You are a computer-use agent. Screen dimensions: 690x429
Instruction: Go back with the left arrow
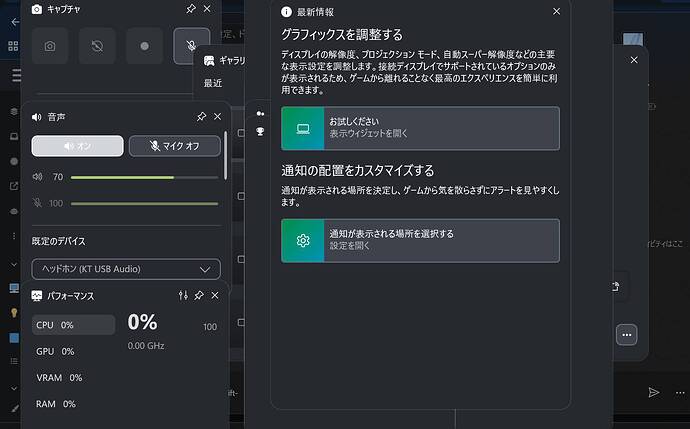(15, 22)
